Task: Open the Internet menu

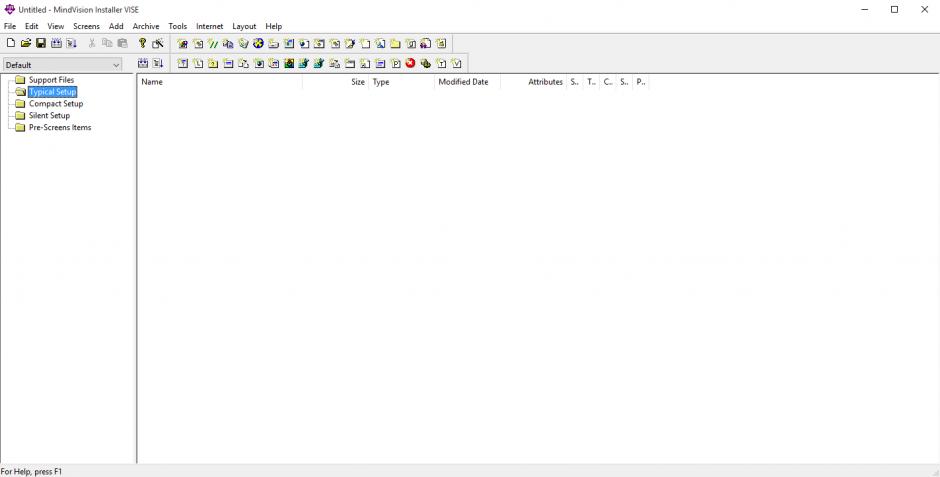Action: point(209,26)
